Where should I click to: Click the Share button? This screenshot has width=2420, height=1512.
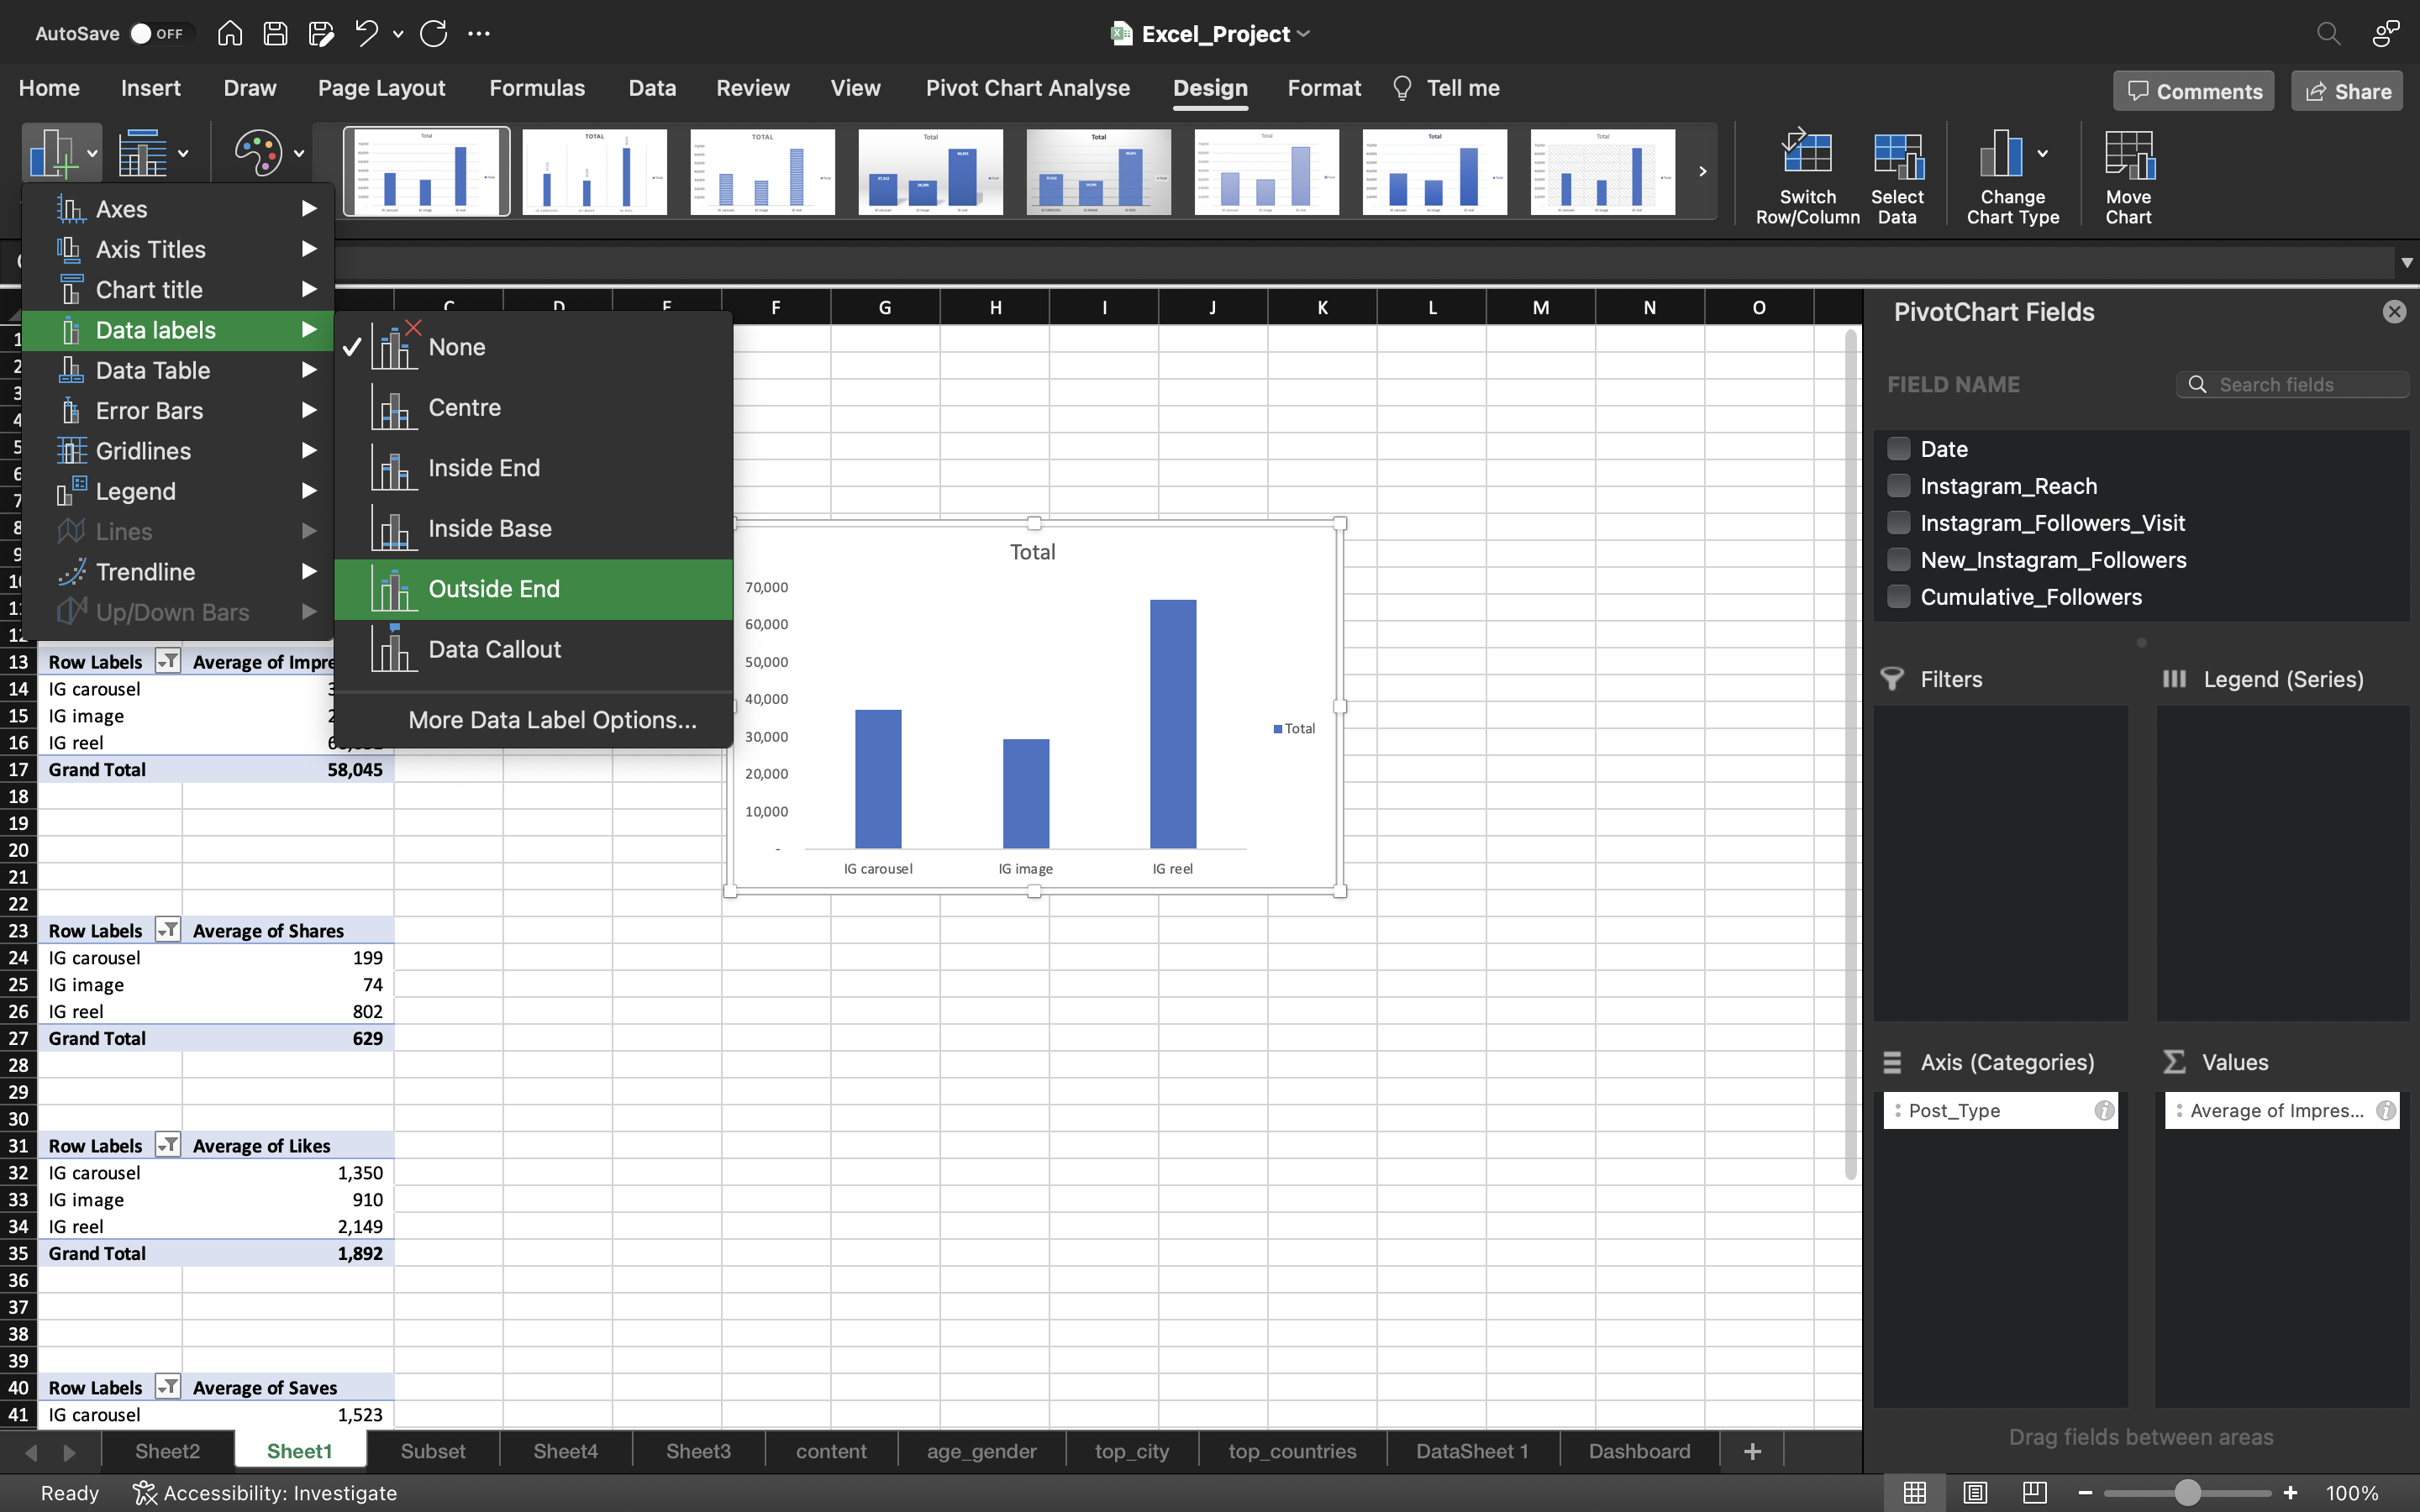[x=2347, y=91]
